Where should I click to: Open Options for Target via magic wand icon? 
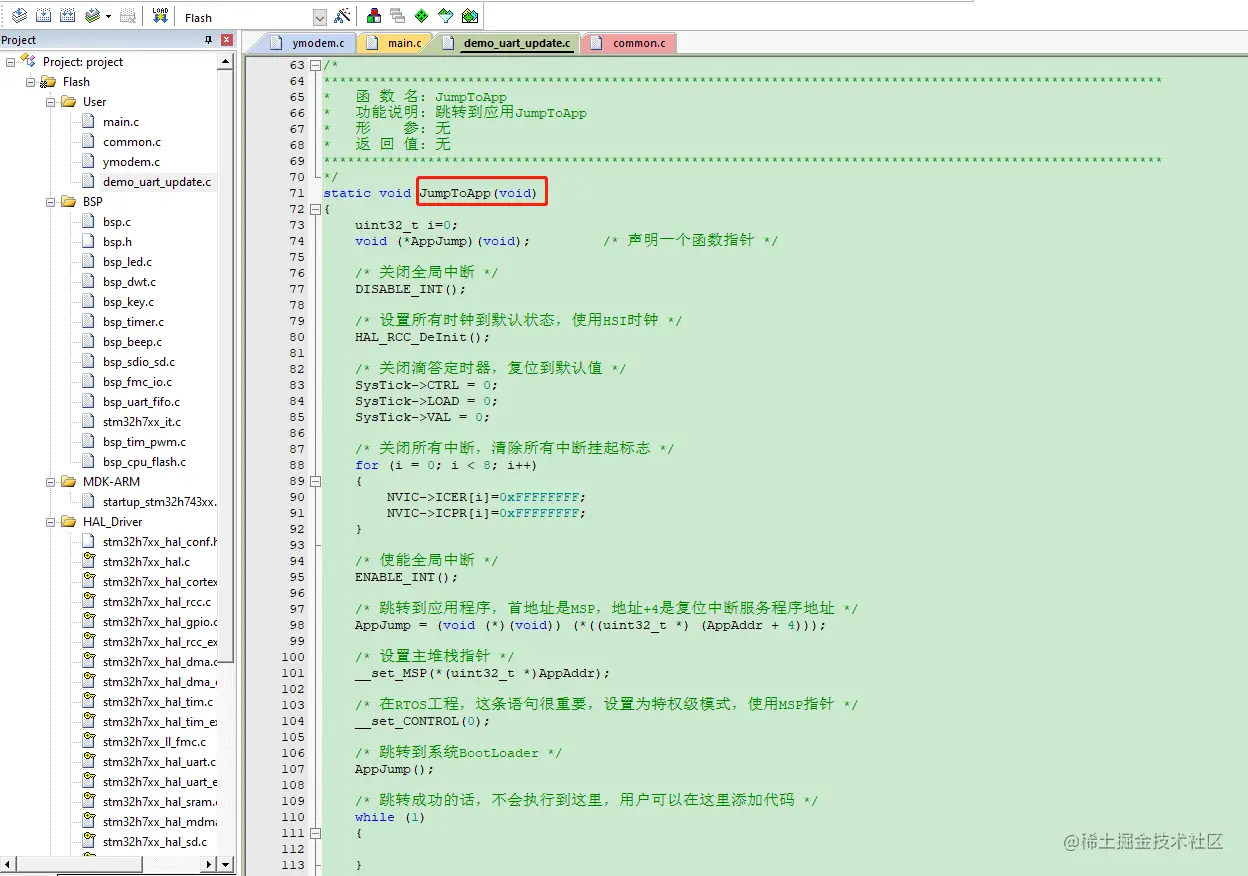(x=344, y=15)
